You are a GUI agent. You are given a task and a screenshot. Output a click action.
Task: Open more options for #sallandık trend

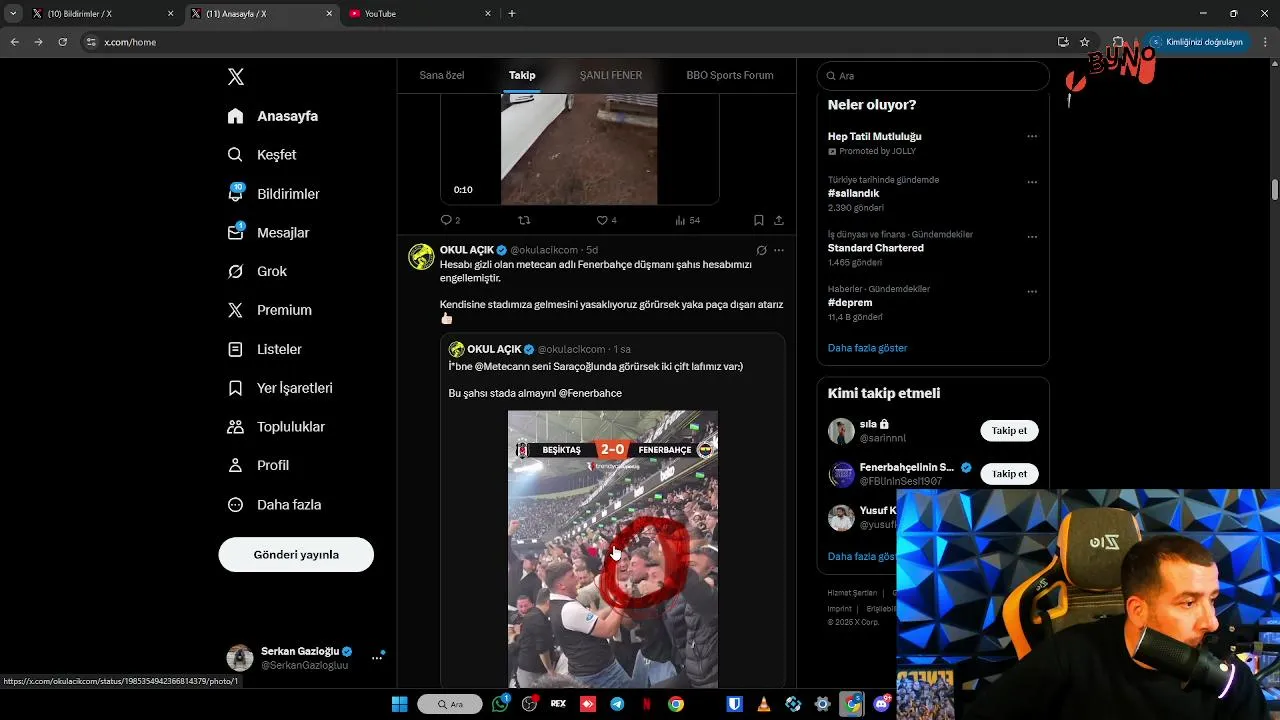(x=1032, y=183)
